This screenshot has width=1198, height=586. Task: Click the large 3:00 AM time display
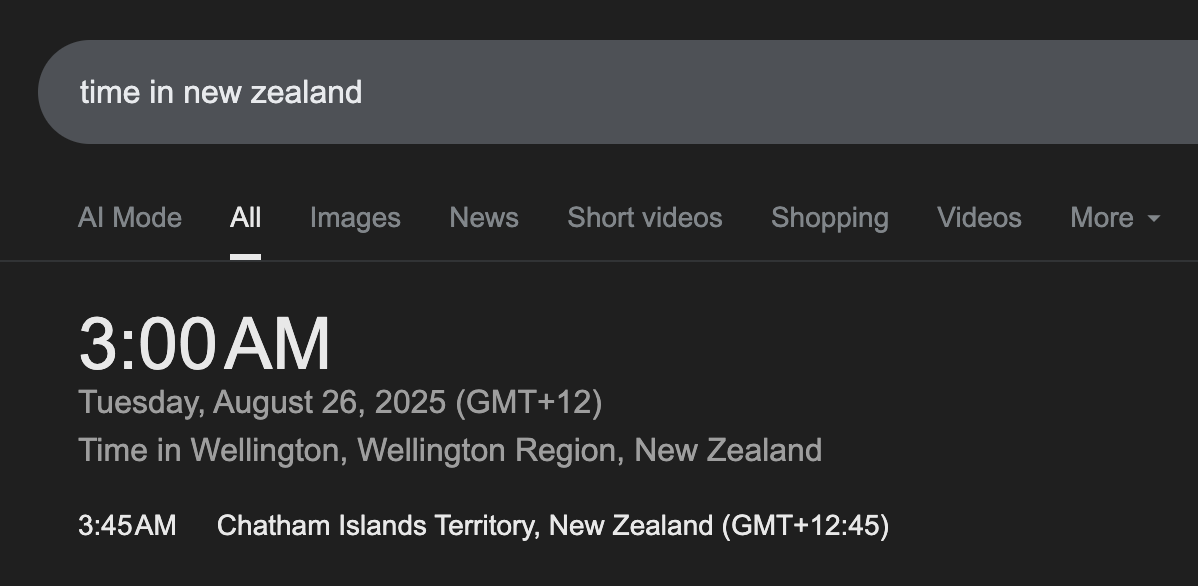[205, 344]
